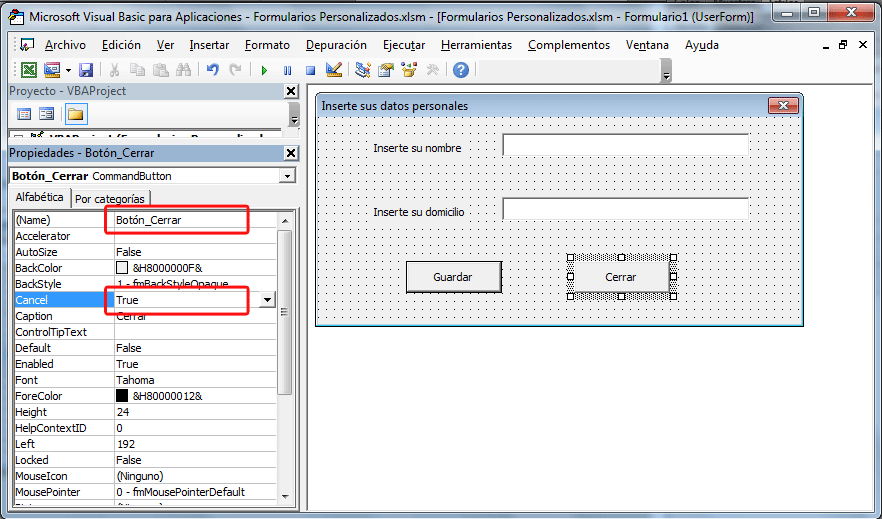
Task: Open the Edición menu
Action: (121, 45)
